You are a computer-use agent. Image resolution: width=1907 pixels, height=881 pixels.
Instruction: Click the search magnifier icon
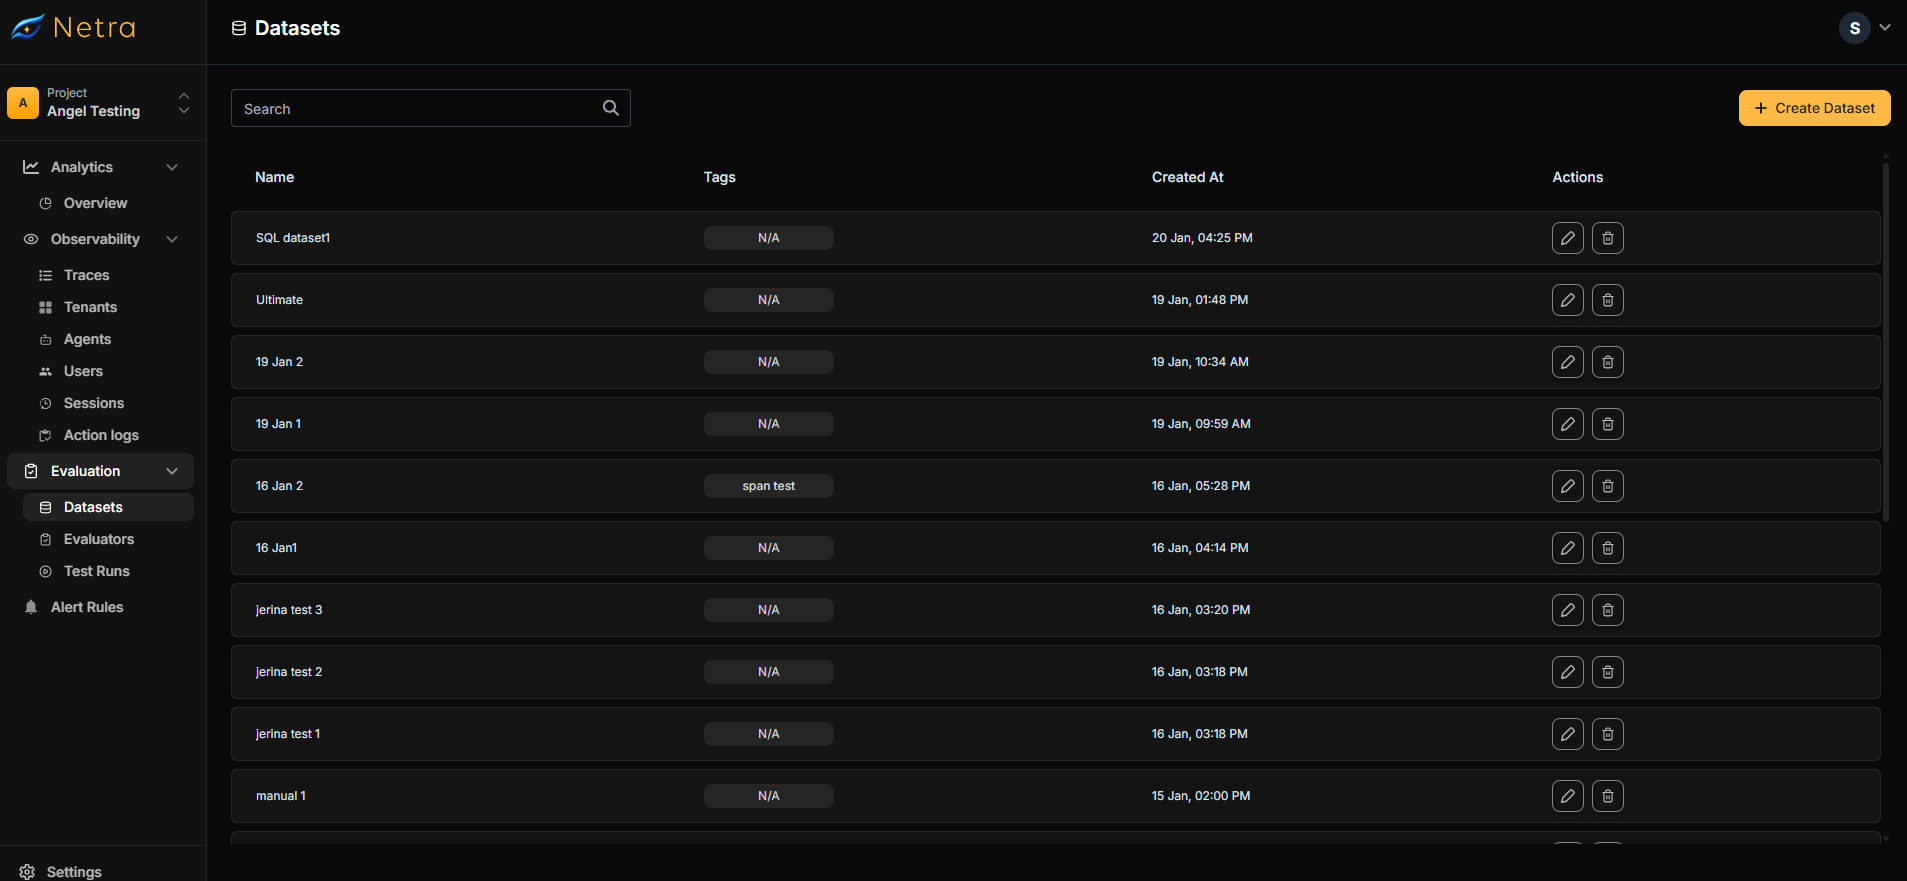610,108
